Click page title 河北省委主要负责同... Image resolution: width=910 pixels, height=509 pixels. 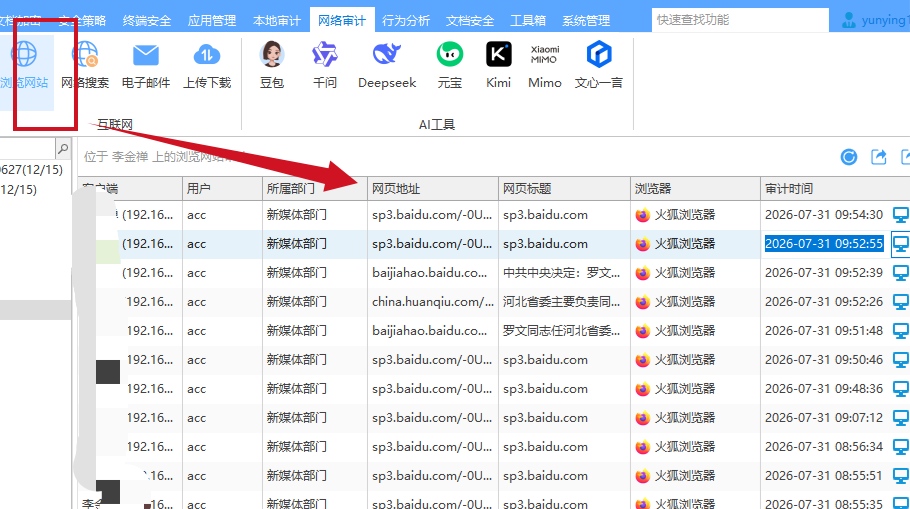[x=561, y=302]
